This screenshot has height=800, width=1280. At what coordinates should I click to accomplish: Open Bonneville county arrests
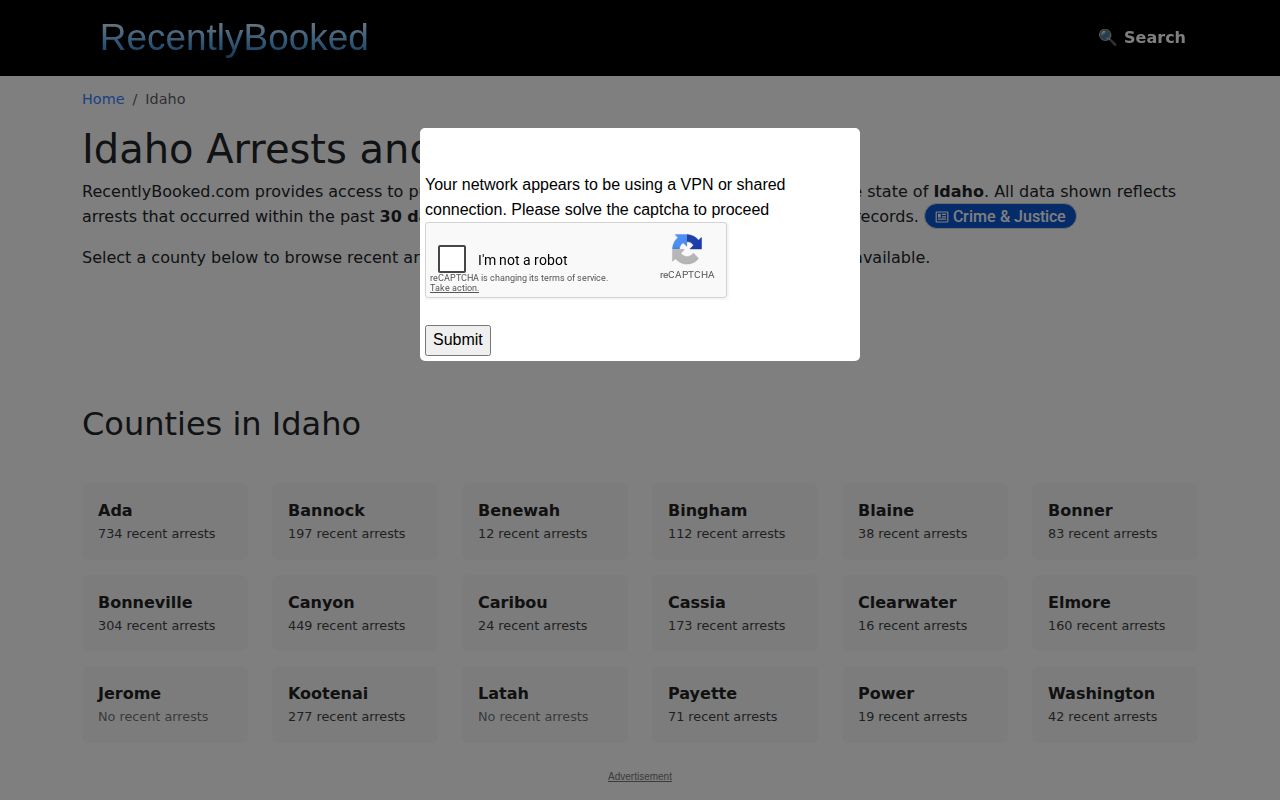click(x=165, y=613)
